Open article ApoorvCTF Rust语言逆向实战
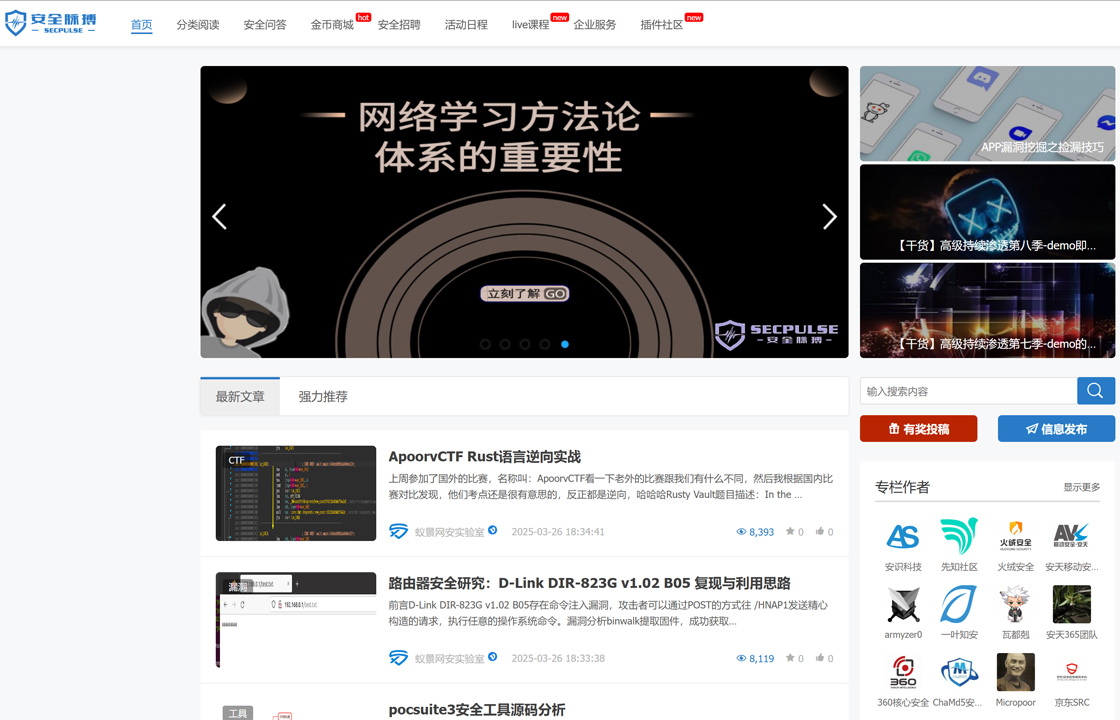The height and width of the screenshot is (720, 1120). pyautogui.click(x=485, y=456)
